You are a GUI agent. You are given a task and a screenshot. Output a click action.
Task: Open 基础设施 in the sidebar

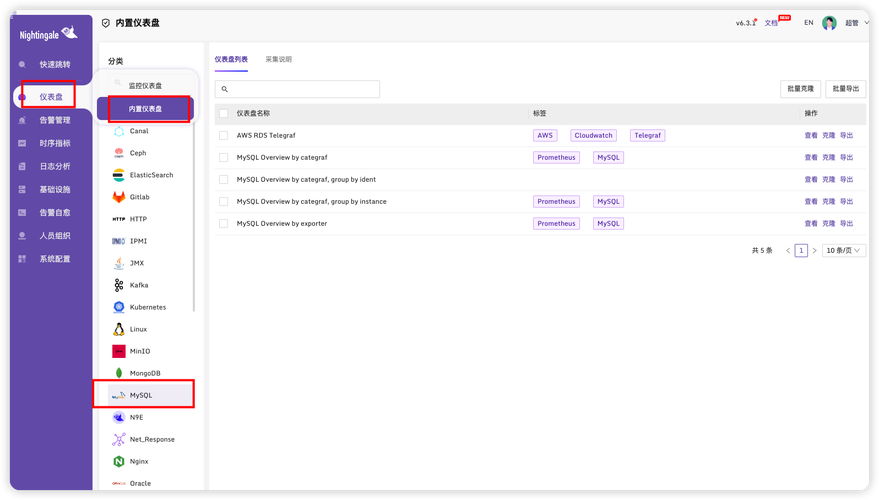(55, 189)
